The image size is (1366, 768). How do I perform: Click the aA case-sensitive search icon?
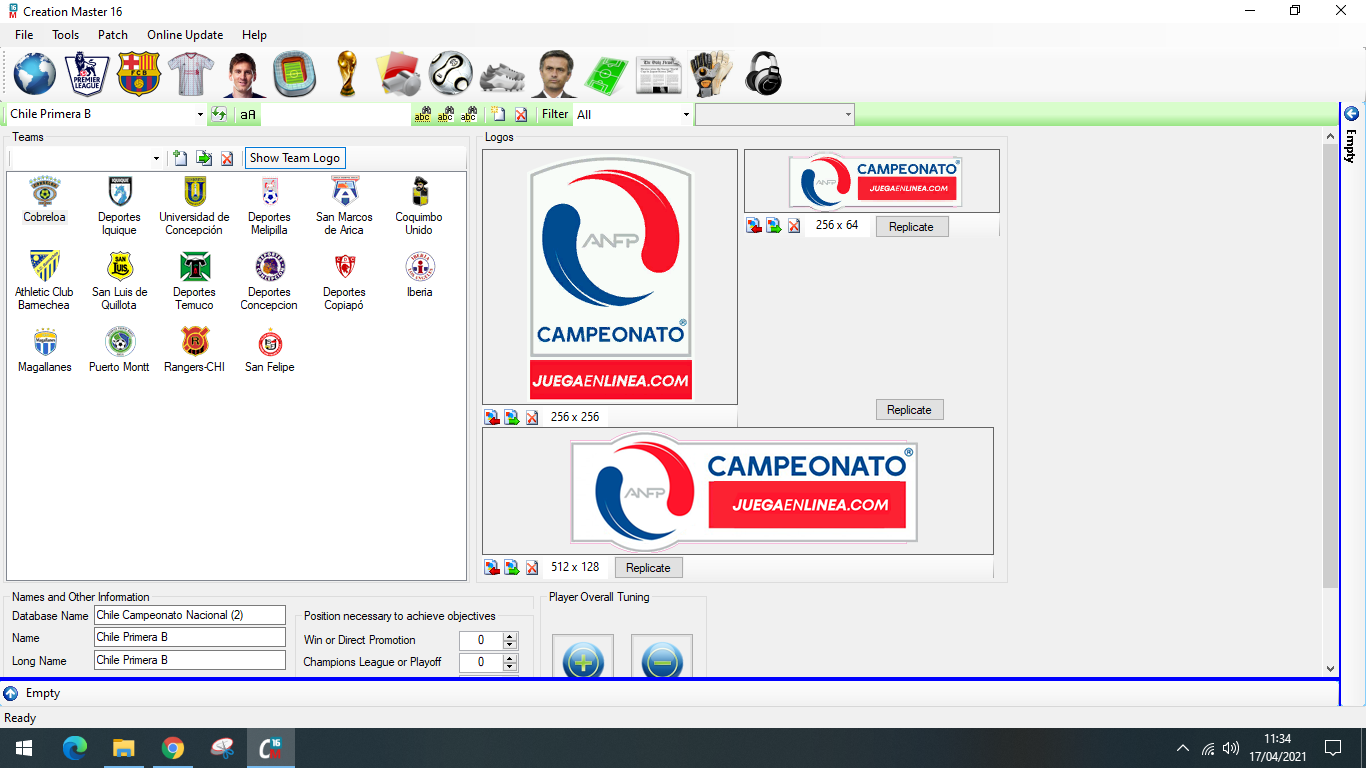[248, 114]
